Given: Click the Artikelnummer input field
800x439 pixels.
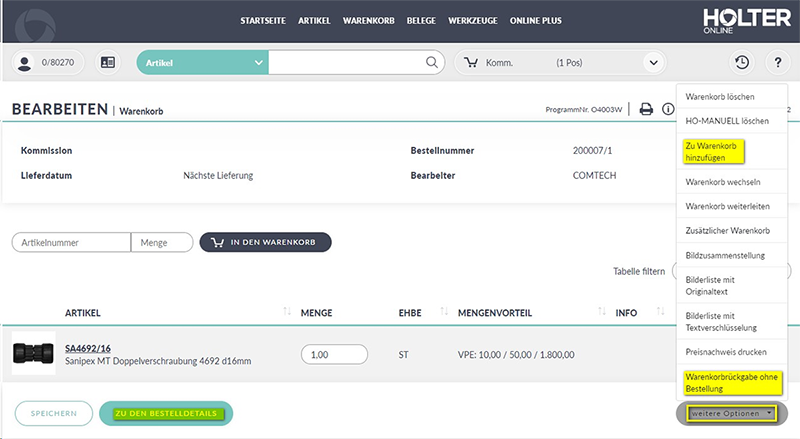Looking at the screenshot, I should click(71, 242).
